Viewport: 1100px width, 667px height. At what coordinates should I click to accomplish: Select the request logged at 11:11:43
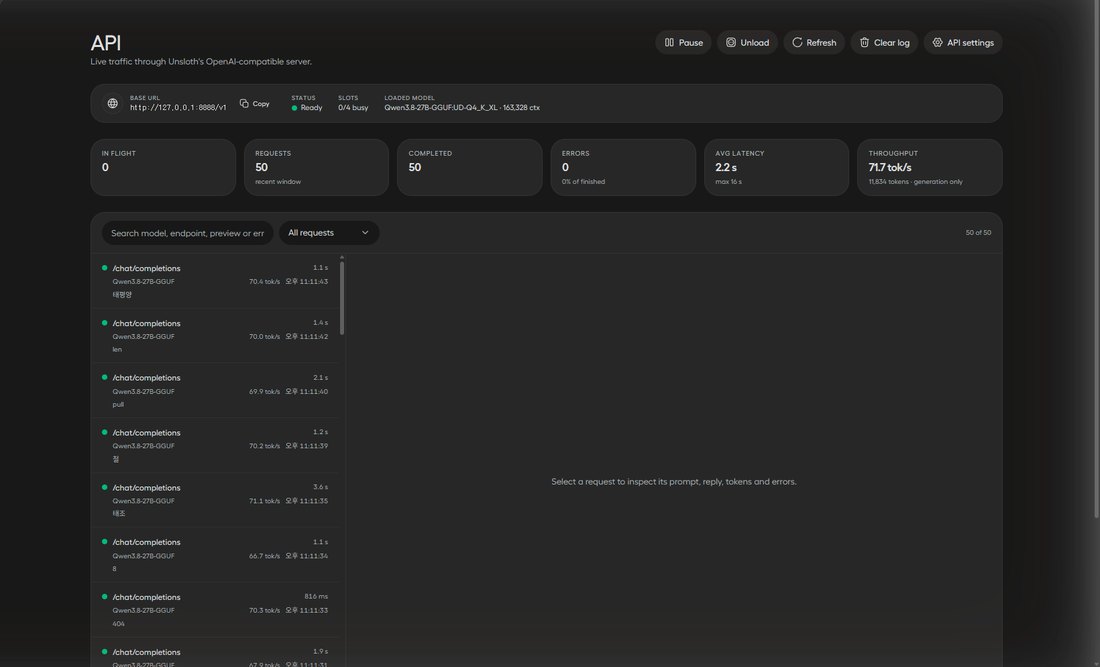(215, 281)
